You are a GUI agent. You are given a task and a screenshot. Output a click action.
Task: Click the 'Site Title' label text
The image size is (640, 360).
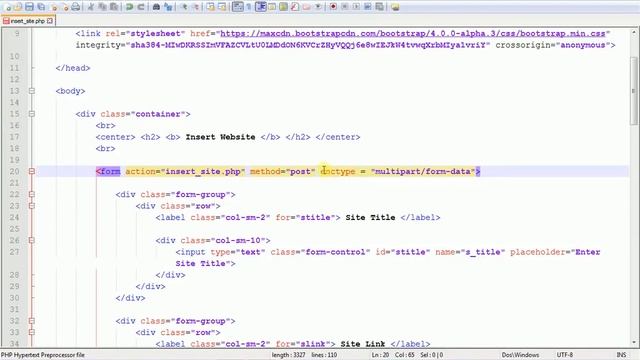(370, 218)
